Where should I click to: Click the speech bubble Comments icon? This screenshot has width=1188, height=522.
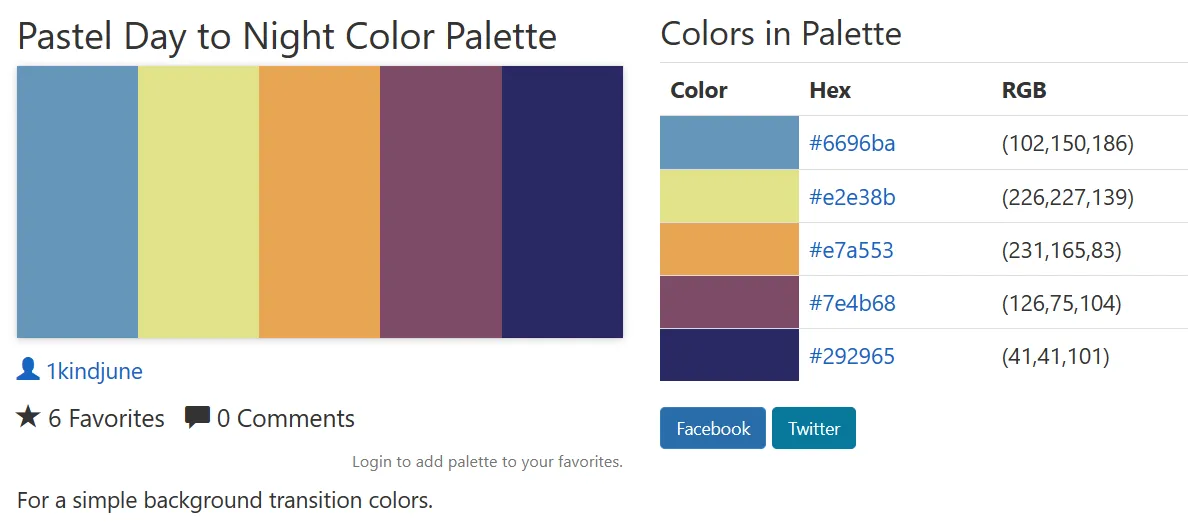tap(197, 417)
